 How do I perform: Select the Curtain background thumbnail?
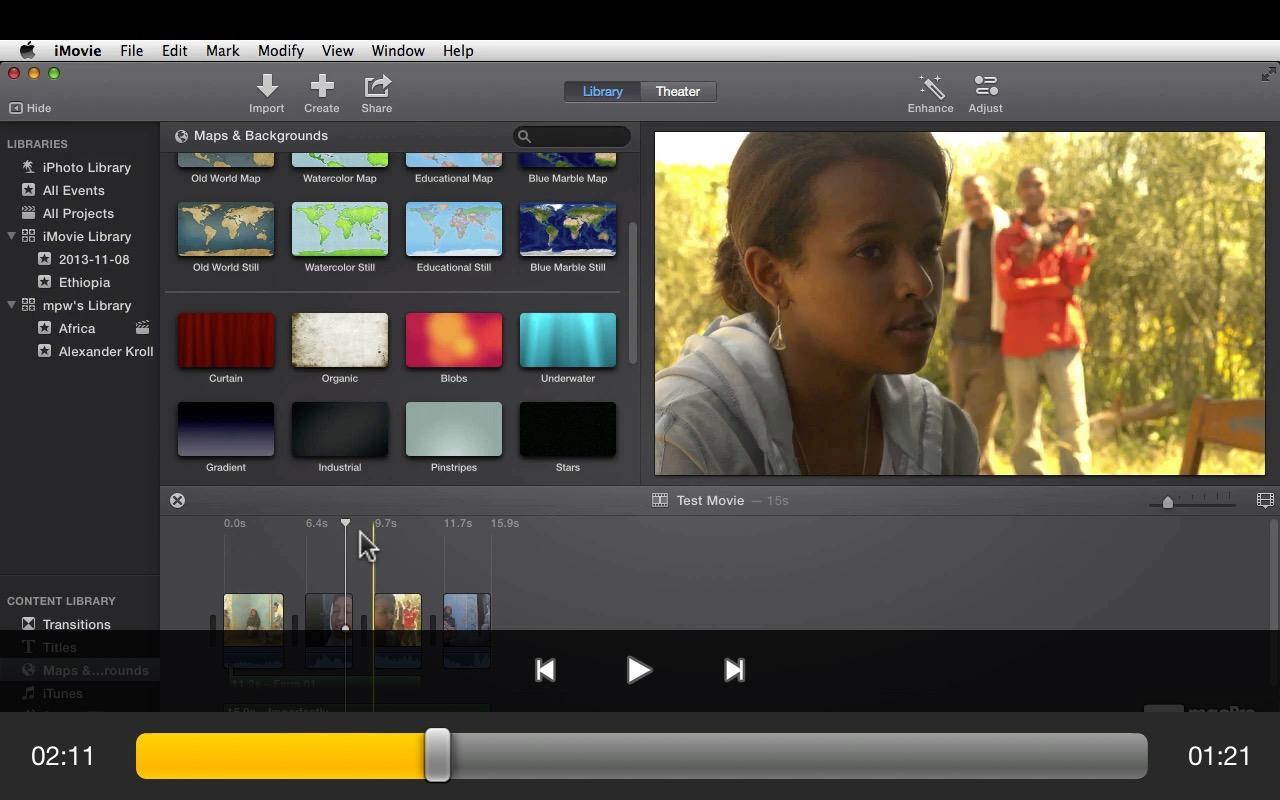226,340
